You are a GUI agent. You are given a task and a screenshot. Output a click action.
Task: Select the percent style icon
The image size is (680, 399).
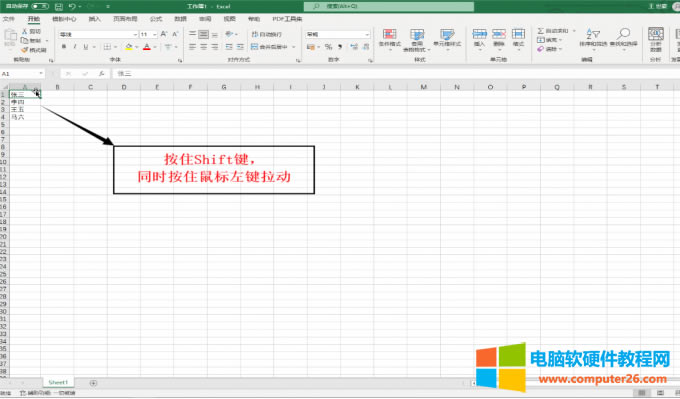click(328, 46)
